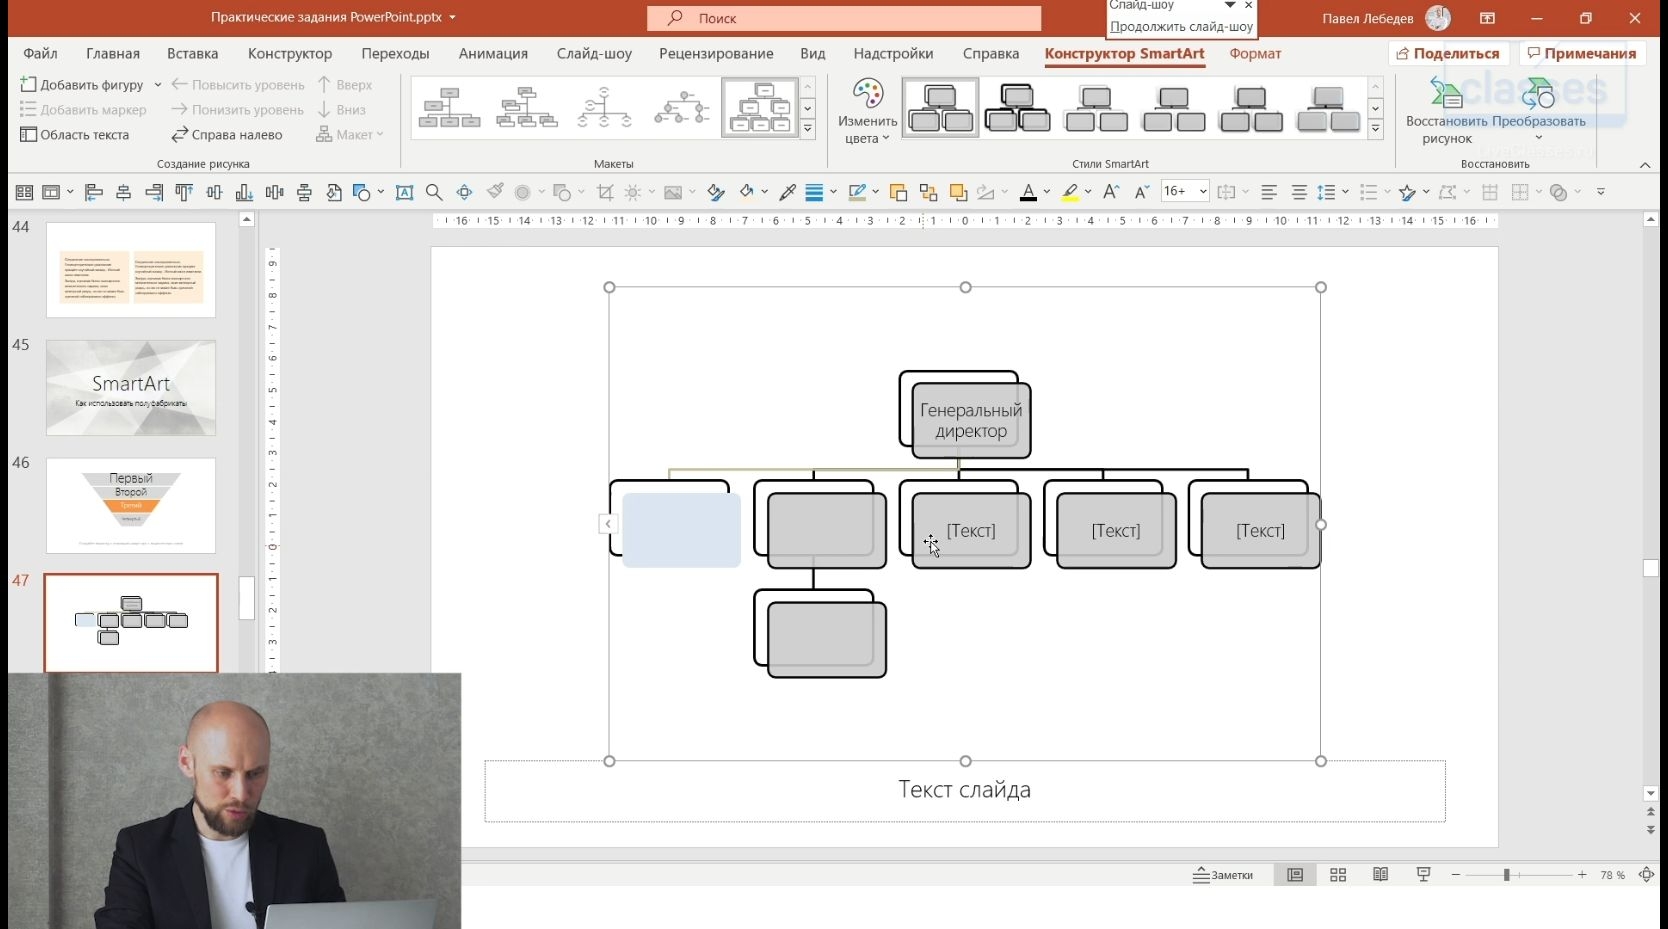Click the yellow highlighter color swatch
The height and width of the screenshot is (929, 1668).
pos(1070,192)
